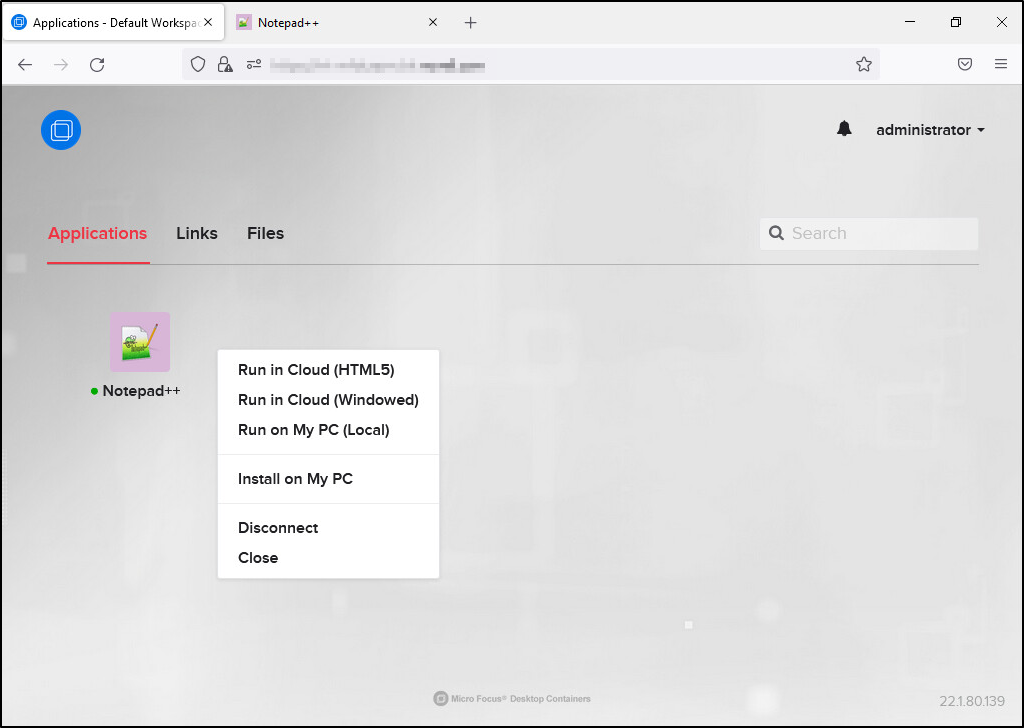Click the Notepad++ application label
Screen dimensions: 1024x728
point(141,390)
